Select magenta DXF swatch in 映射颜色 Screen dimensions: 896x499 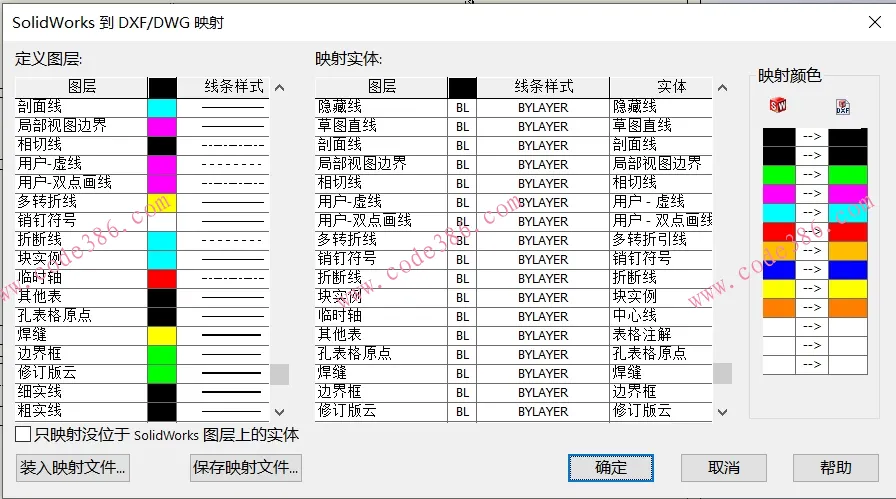point(848,193)
